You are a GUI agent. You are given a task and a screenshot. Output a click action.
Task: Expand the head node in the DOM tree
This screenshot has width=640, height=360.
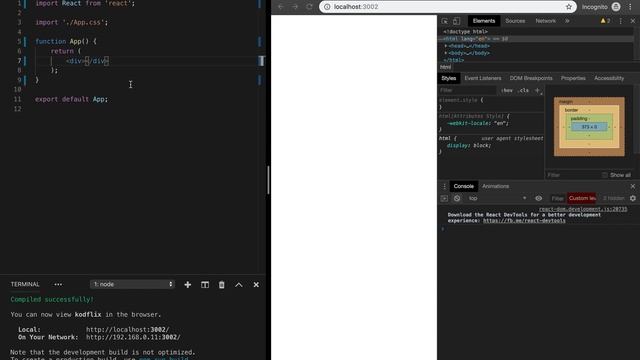tap(446, 46)
